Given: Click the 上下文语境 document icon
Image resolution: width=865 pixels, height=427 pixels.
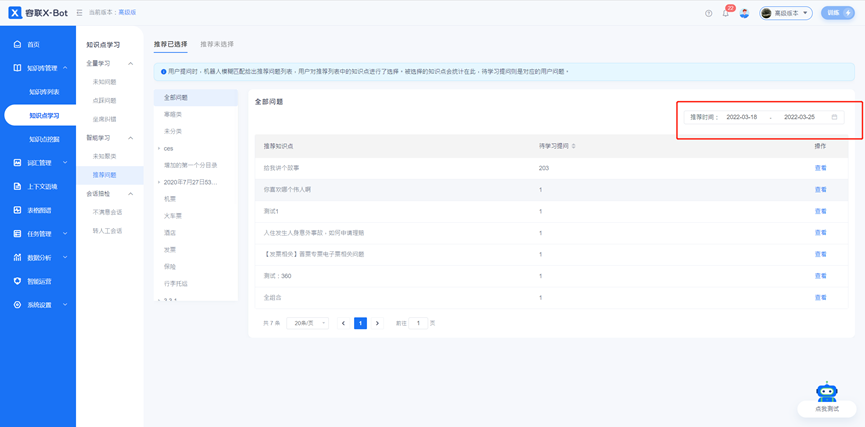Looking at the screenshot, I should [x=17, y=186].
